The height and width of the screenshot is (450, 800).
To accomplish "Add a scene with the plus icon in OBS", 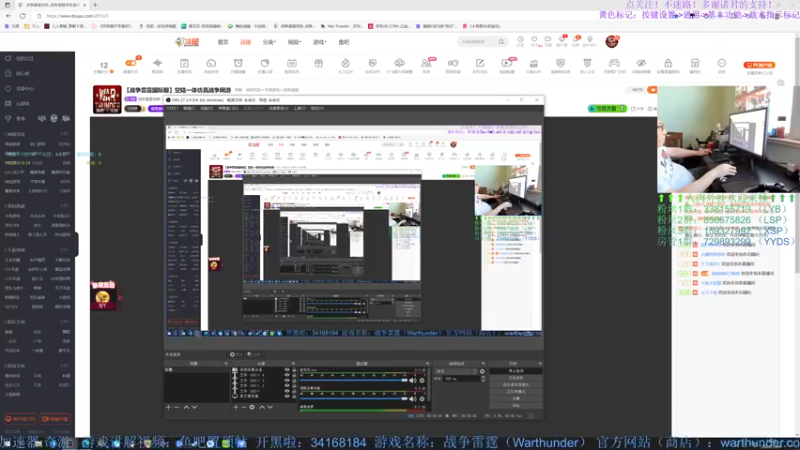I will pyautogui.click(x=168, y=407).
